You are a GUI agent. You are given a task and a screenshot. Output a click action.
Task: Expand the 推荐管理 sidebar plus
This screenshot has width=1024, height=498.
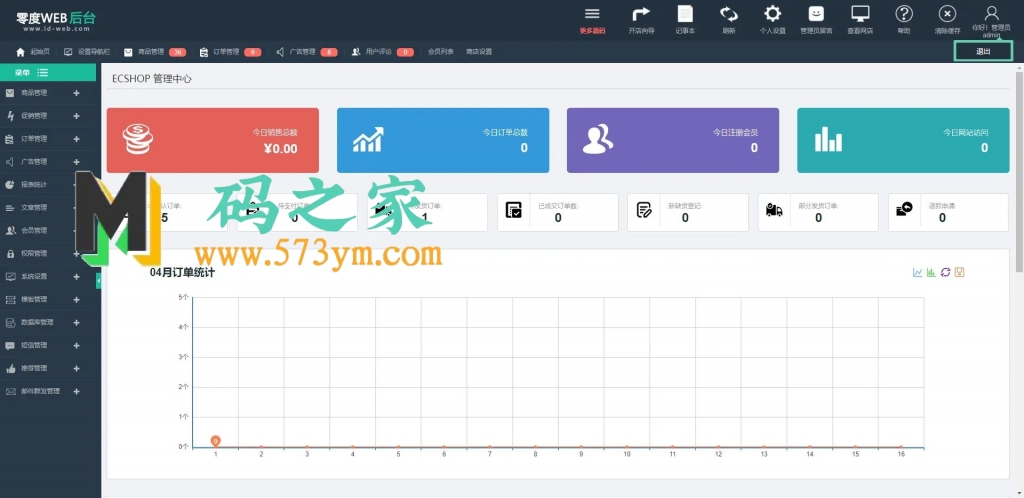click(x=76, y=368)
